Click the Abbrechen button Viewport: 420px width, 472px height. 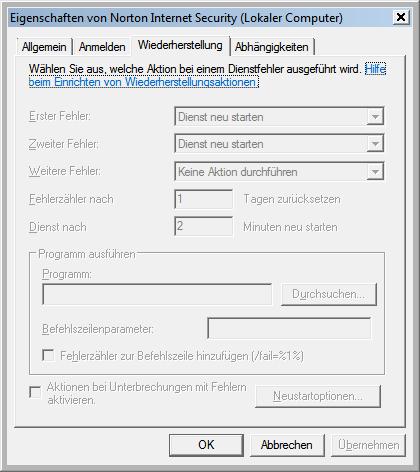coord(287,445)
